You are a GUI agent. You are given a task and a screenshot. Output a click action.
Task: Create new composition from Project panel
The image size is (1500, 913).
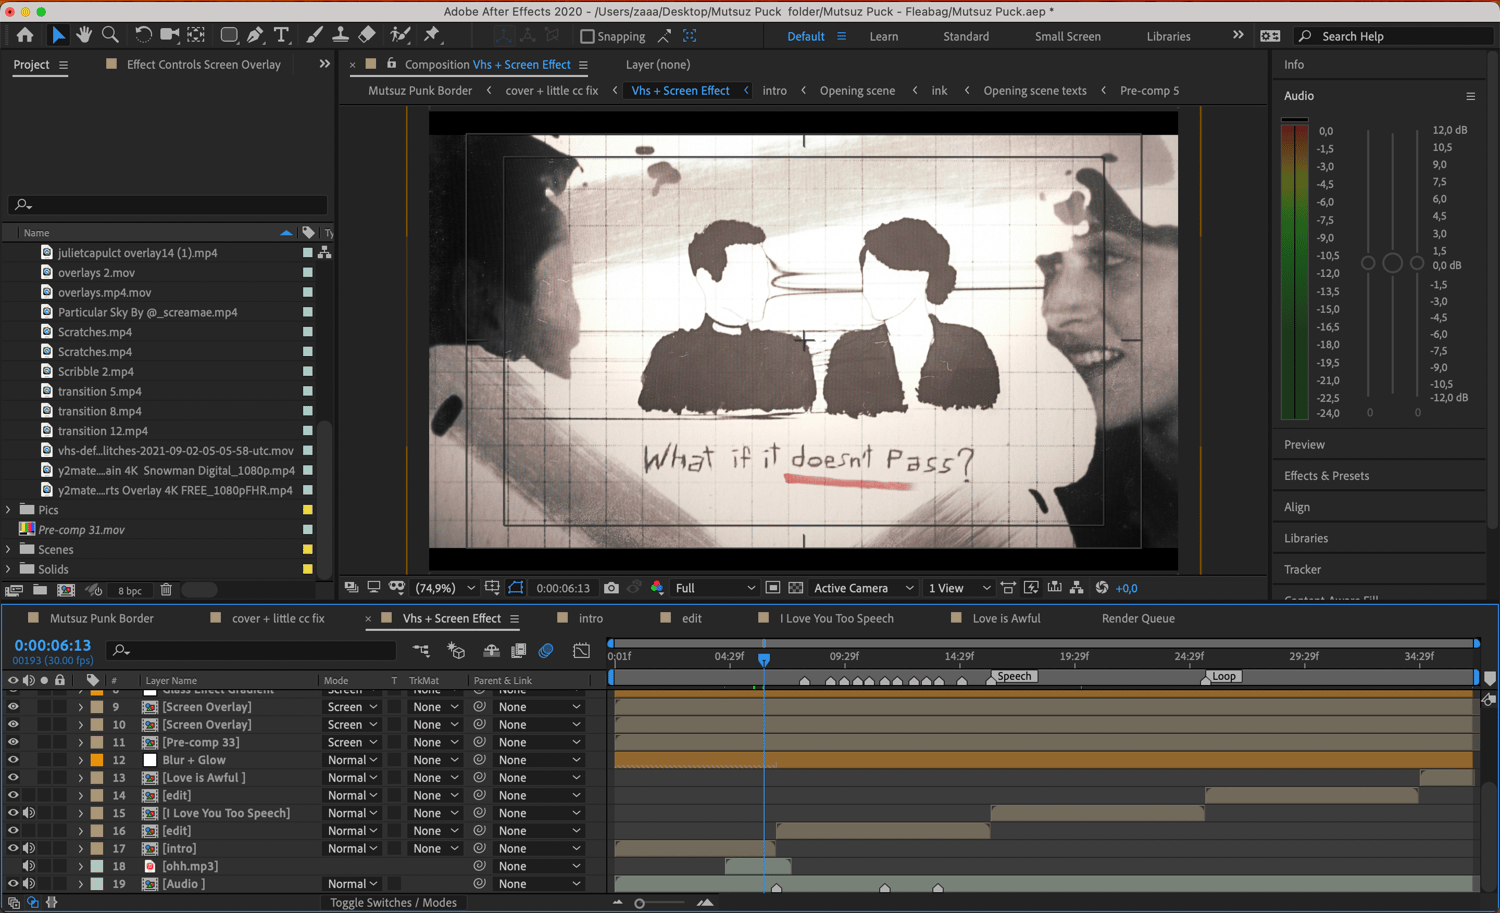tap(66, 590)
